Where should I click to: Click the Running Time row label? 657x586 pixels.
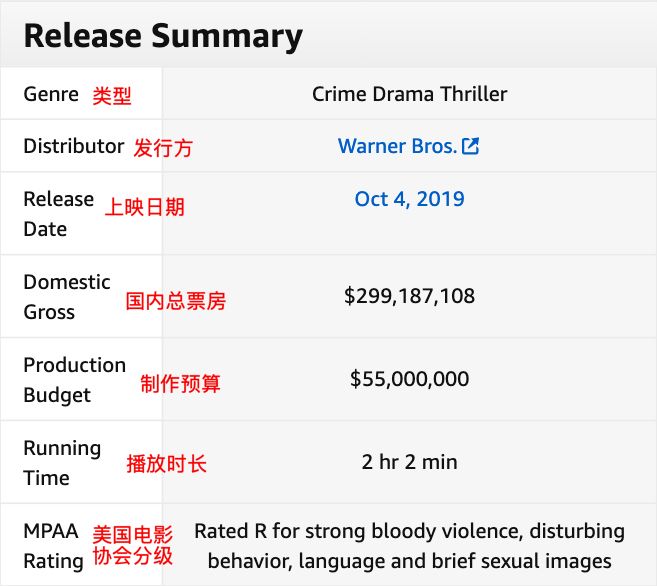point(62,462)
